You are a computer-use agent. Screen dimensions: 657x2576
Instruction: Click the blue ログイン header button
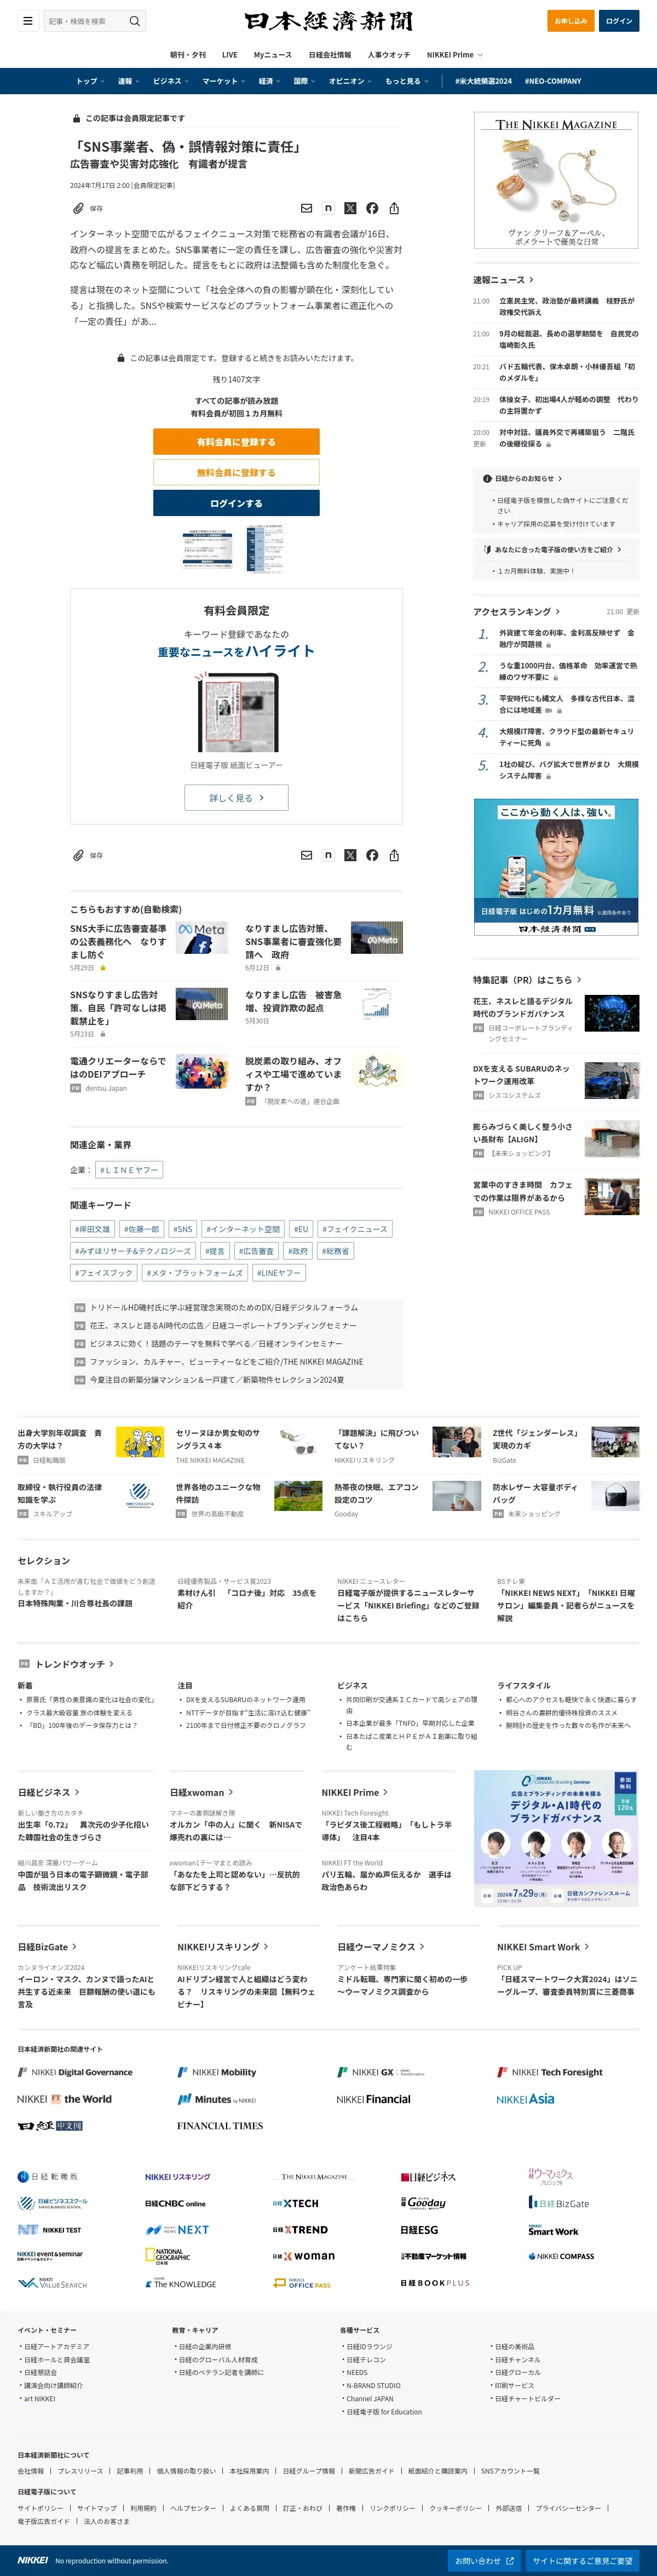click(619, 21)
